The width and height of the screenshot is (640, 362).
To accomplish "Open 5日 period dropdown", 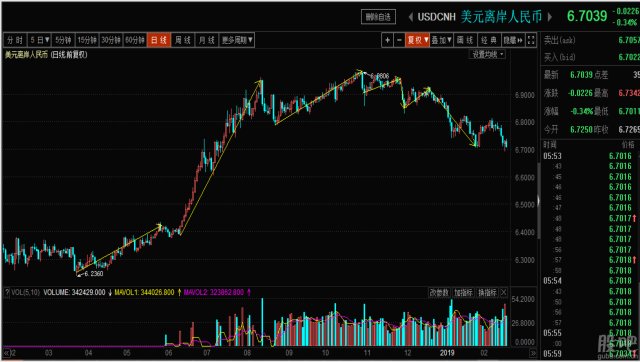I will tap(40, 40).
